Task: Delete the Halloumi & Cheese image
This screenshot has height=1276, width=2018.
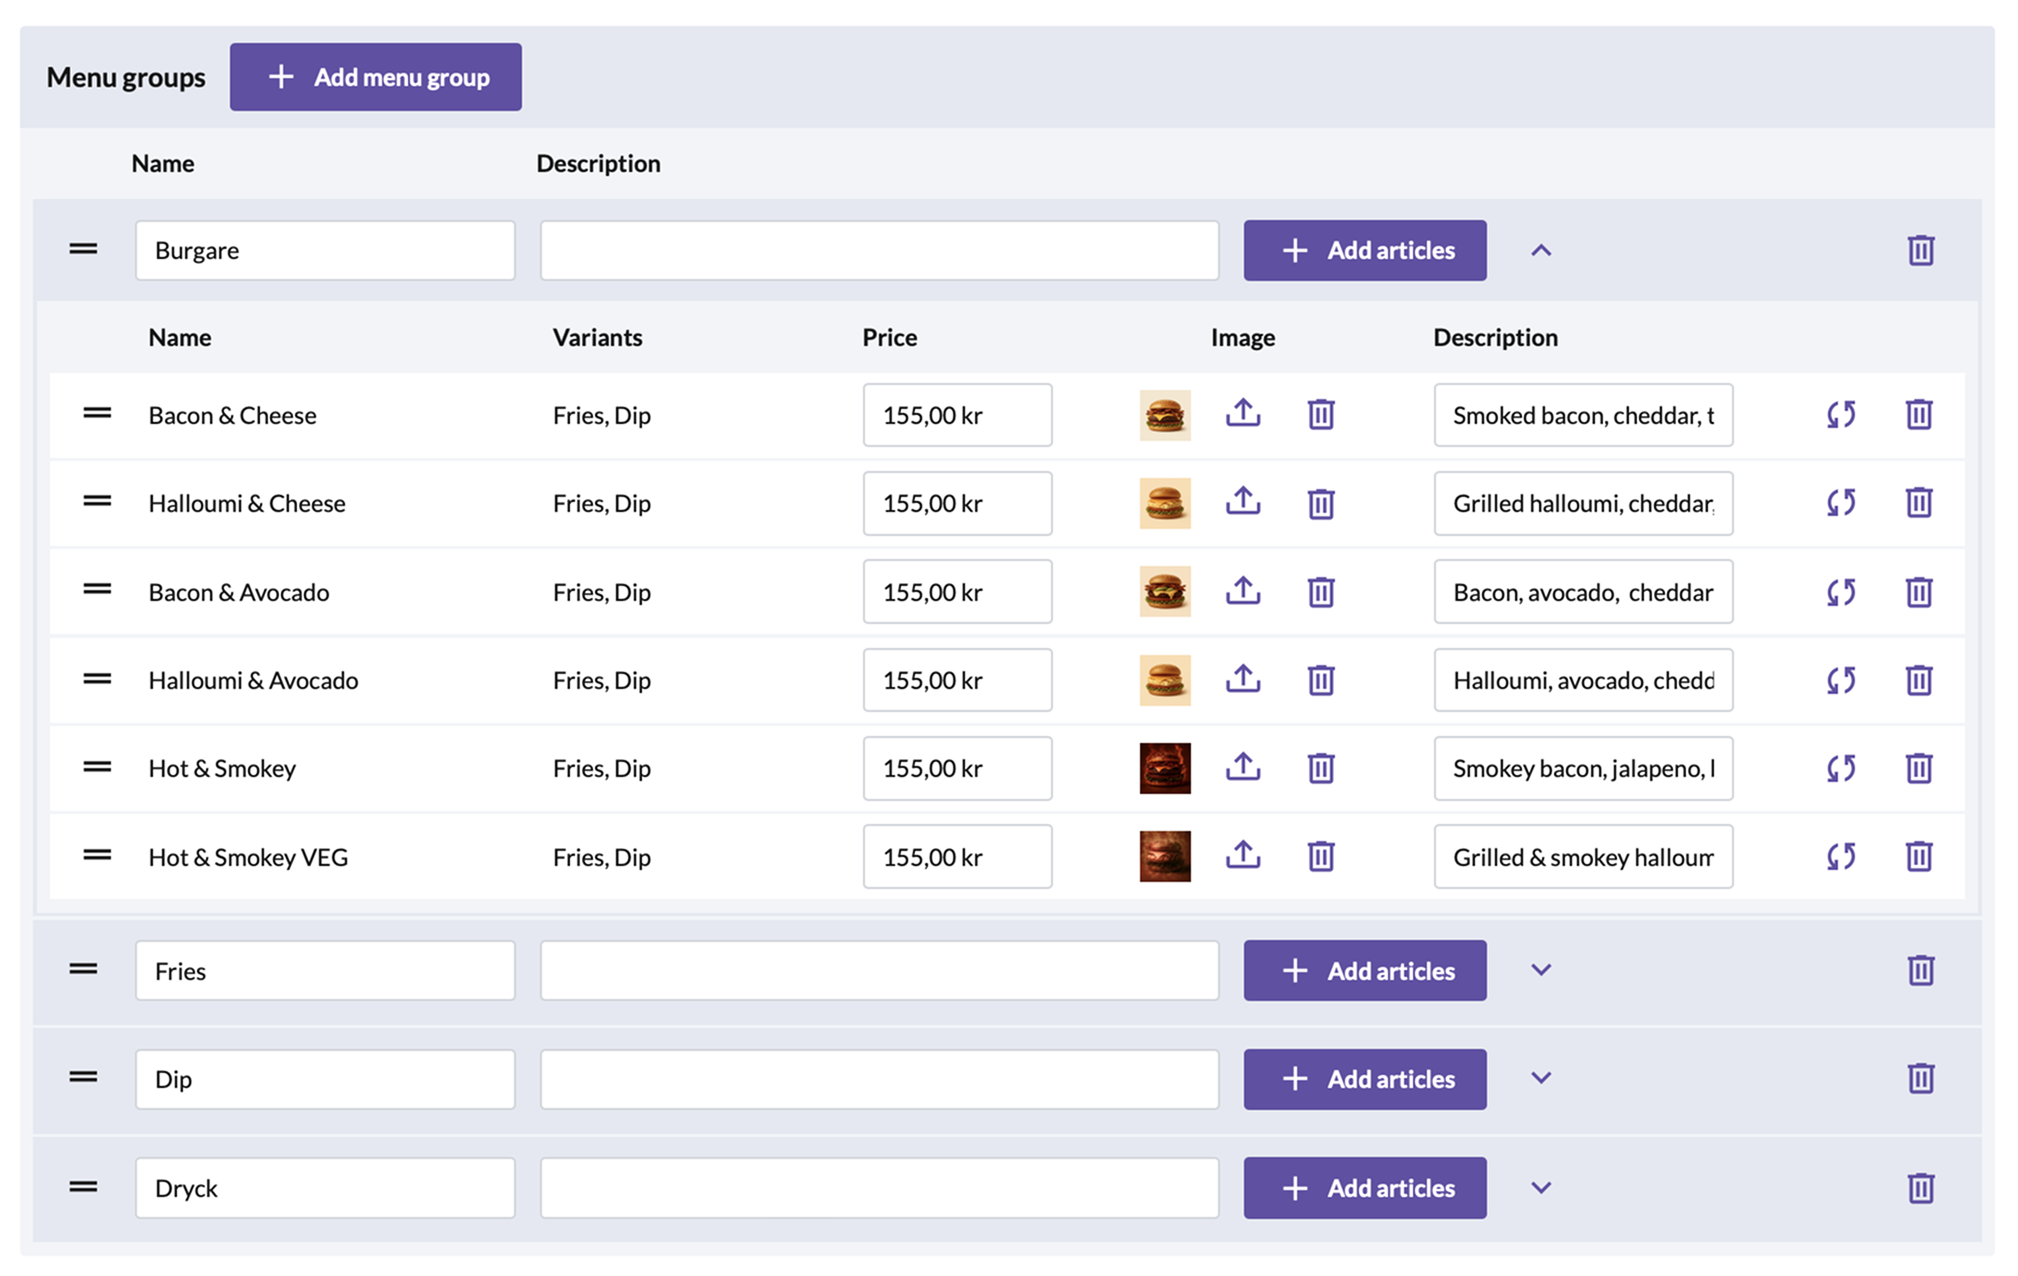Action: [1320, 503]
